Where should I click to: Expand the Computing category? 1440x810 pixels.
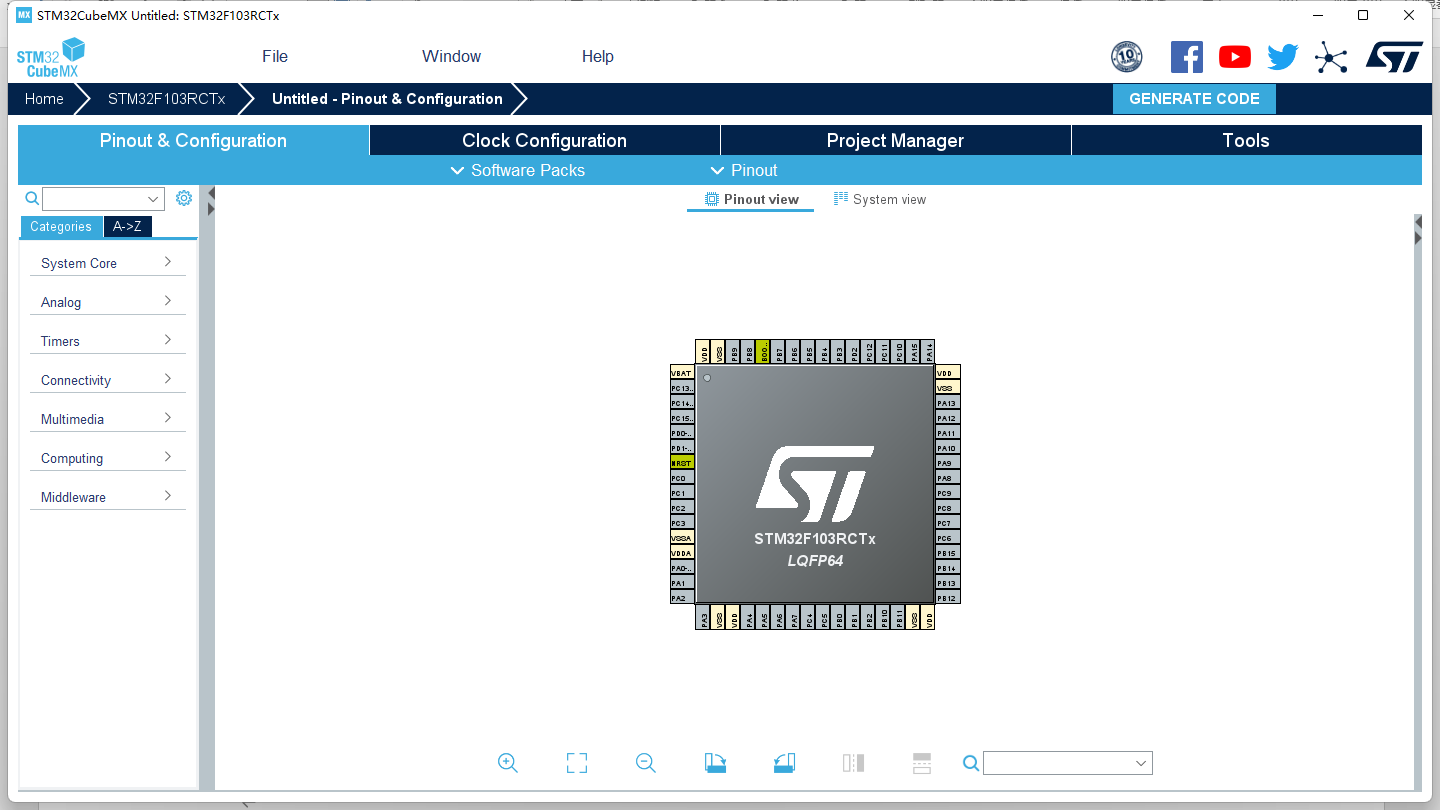tap(108, 458)
